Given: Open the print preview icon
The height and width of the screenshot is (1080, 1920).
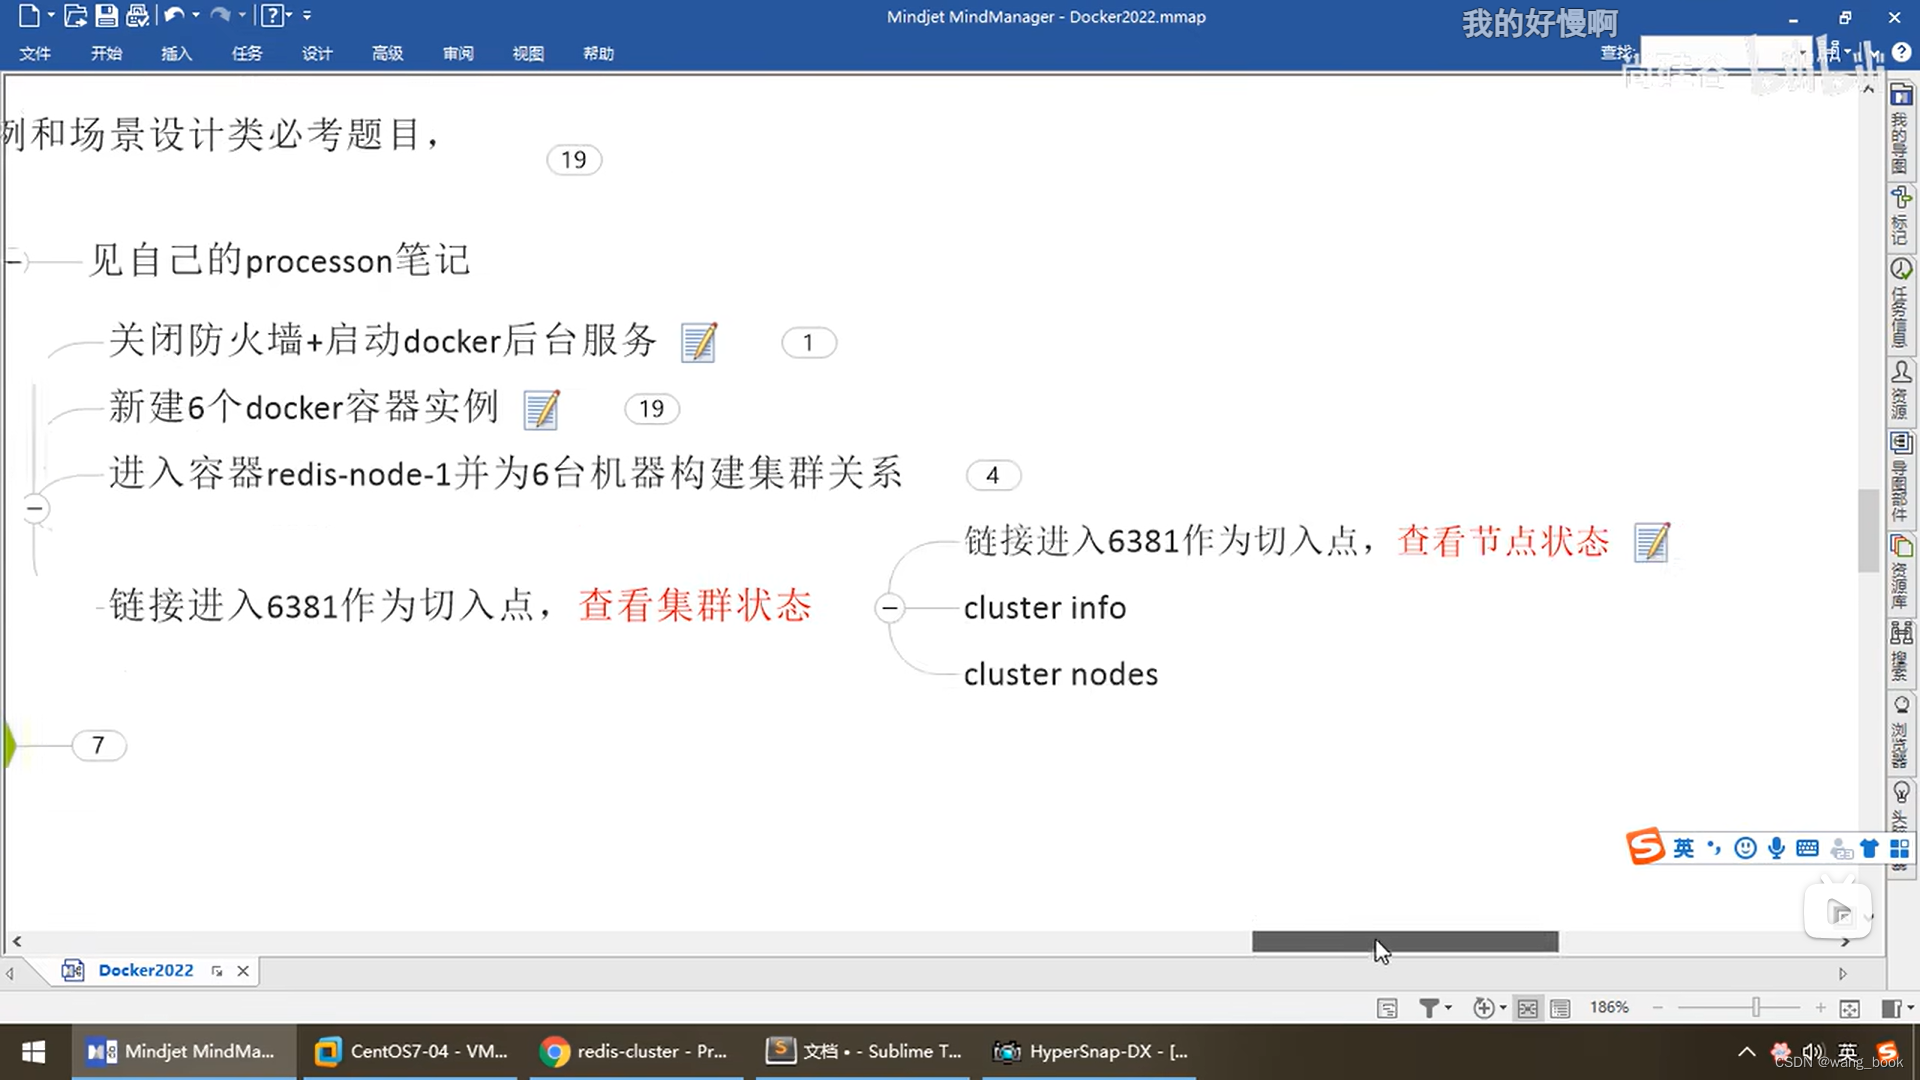Looking at the screenshot, I should point(137,15).
